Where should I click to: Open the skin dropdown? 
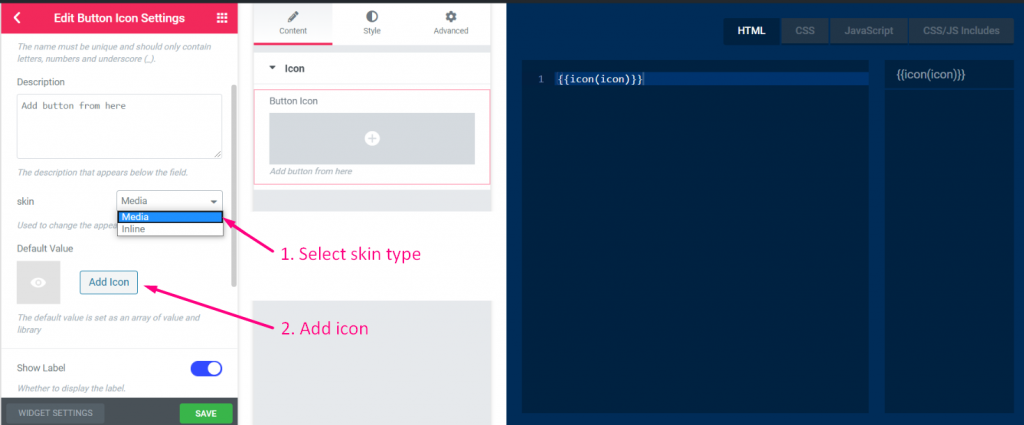(x=170, y=201)
